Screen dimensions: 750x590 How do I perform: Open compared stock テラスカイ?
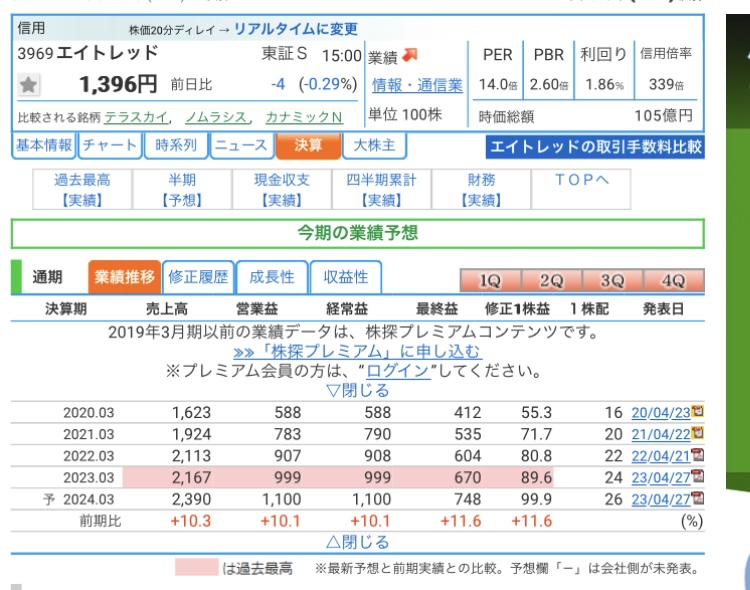136,117
